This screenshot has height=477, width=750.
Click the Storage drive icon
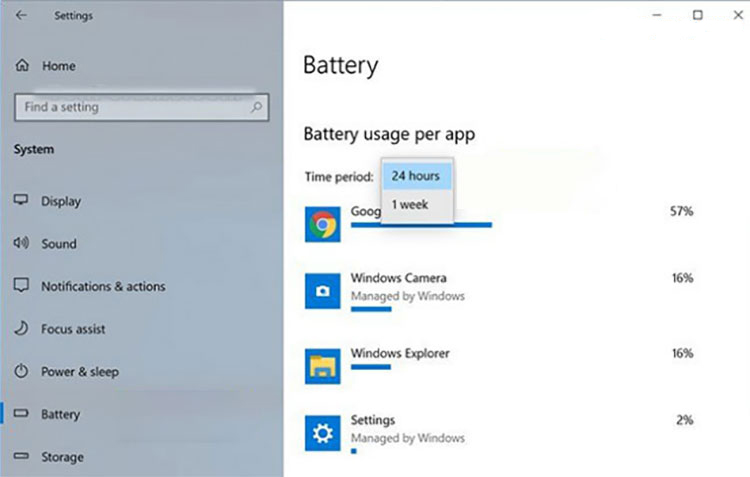pos(21,456)
